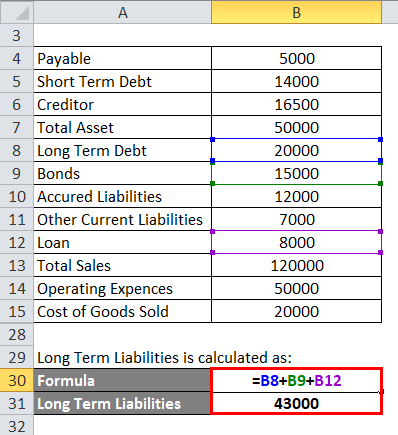Select row 3 header
The image size is (398, 435).
[17, 35]
